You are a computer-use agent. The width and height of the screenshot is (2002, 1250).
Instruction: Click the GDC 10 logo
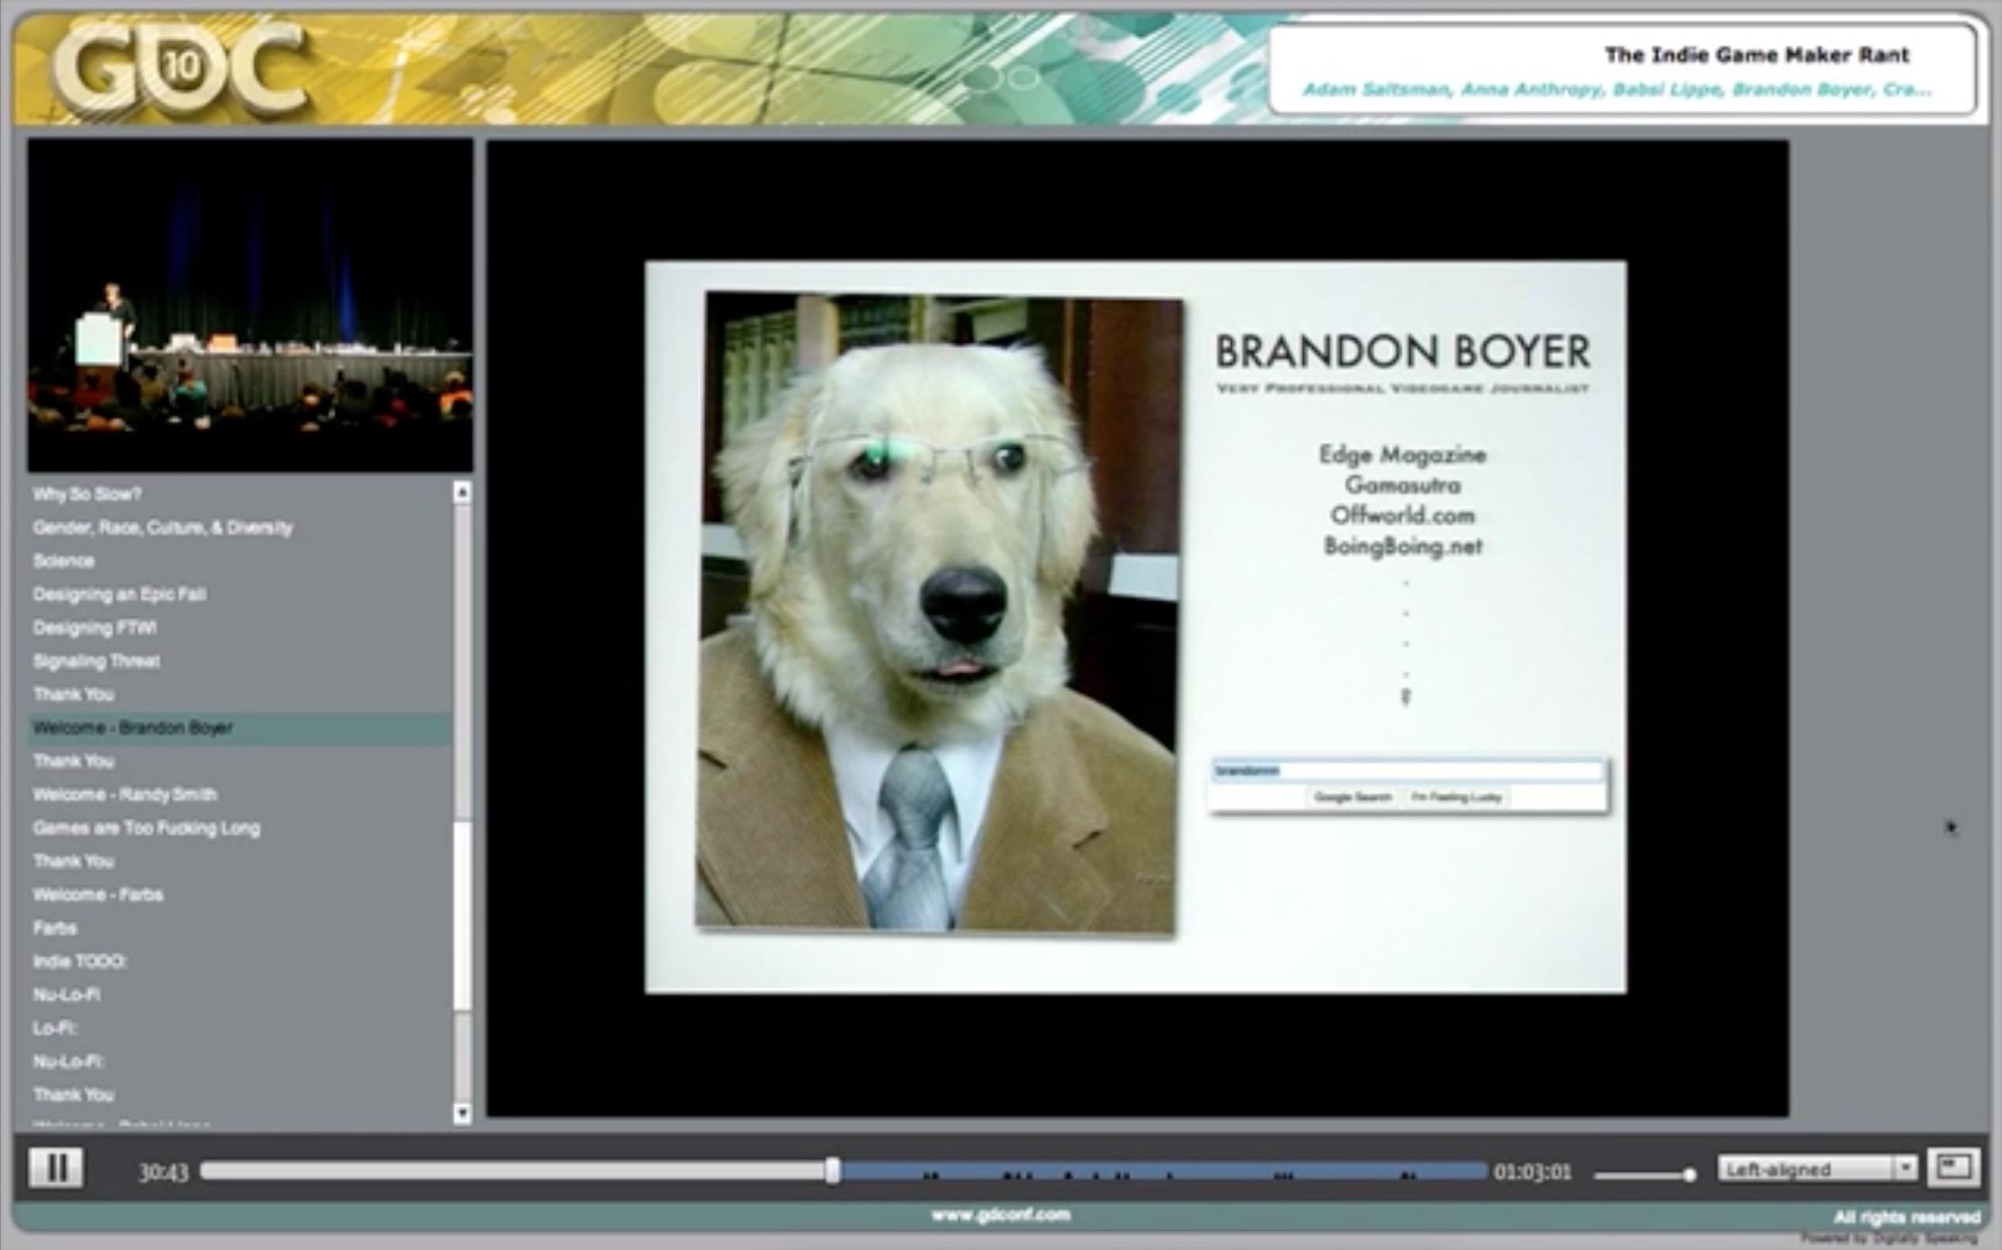pos(180,68)
